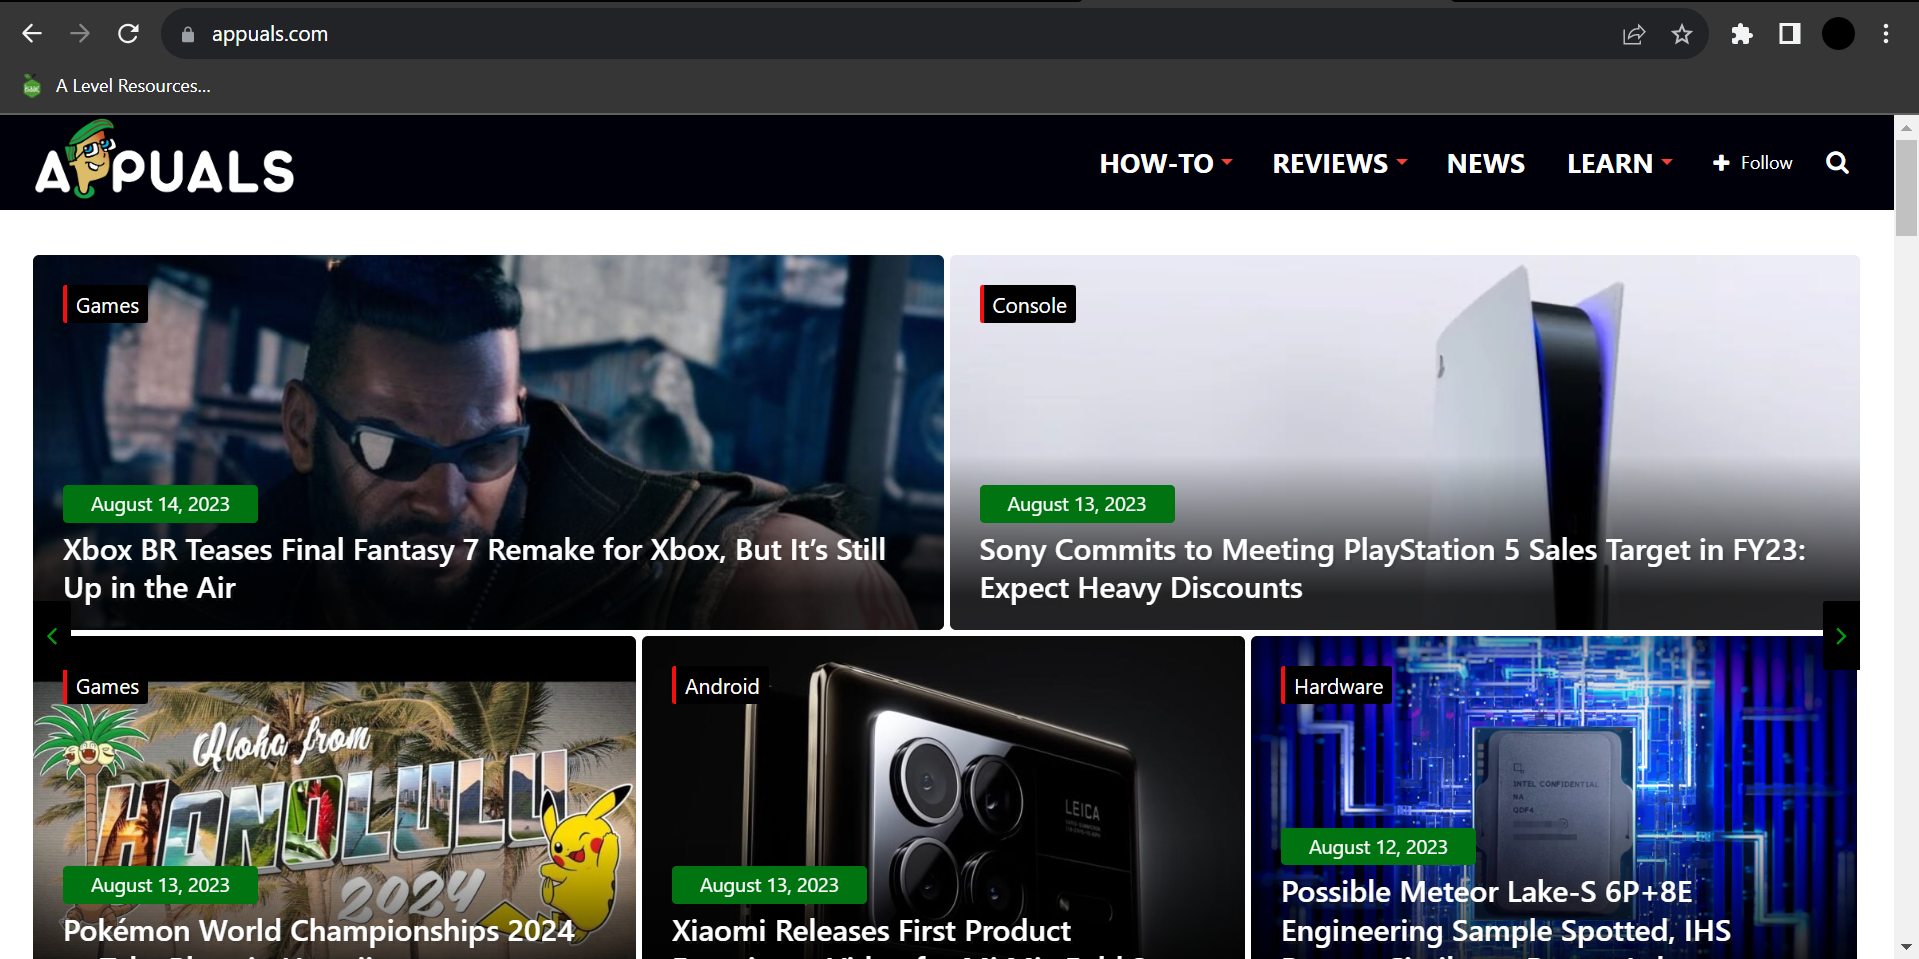This screenshot has height=959, width=1919.
Task: View site security lock info
Action: tap(187, 34)
